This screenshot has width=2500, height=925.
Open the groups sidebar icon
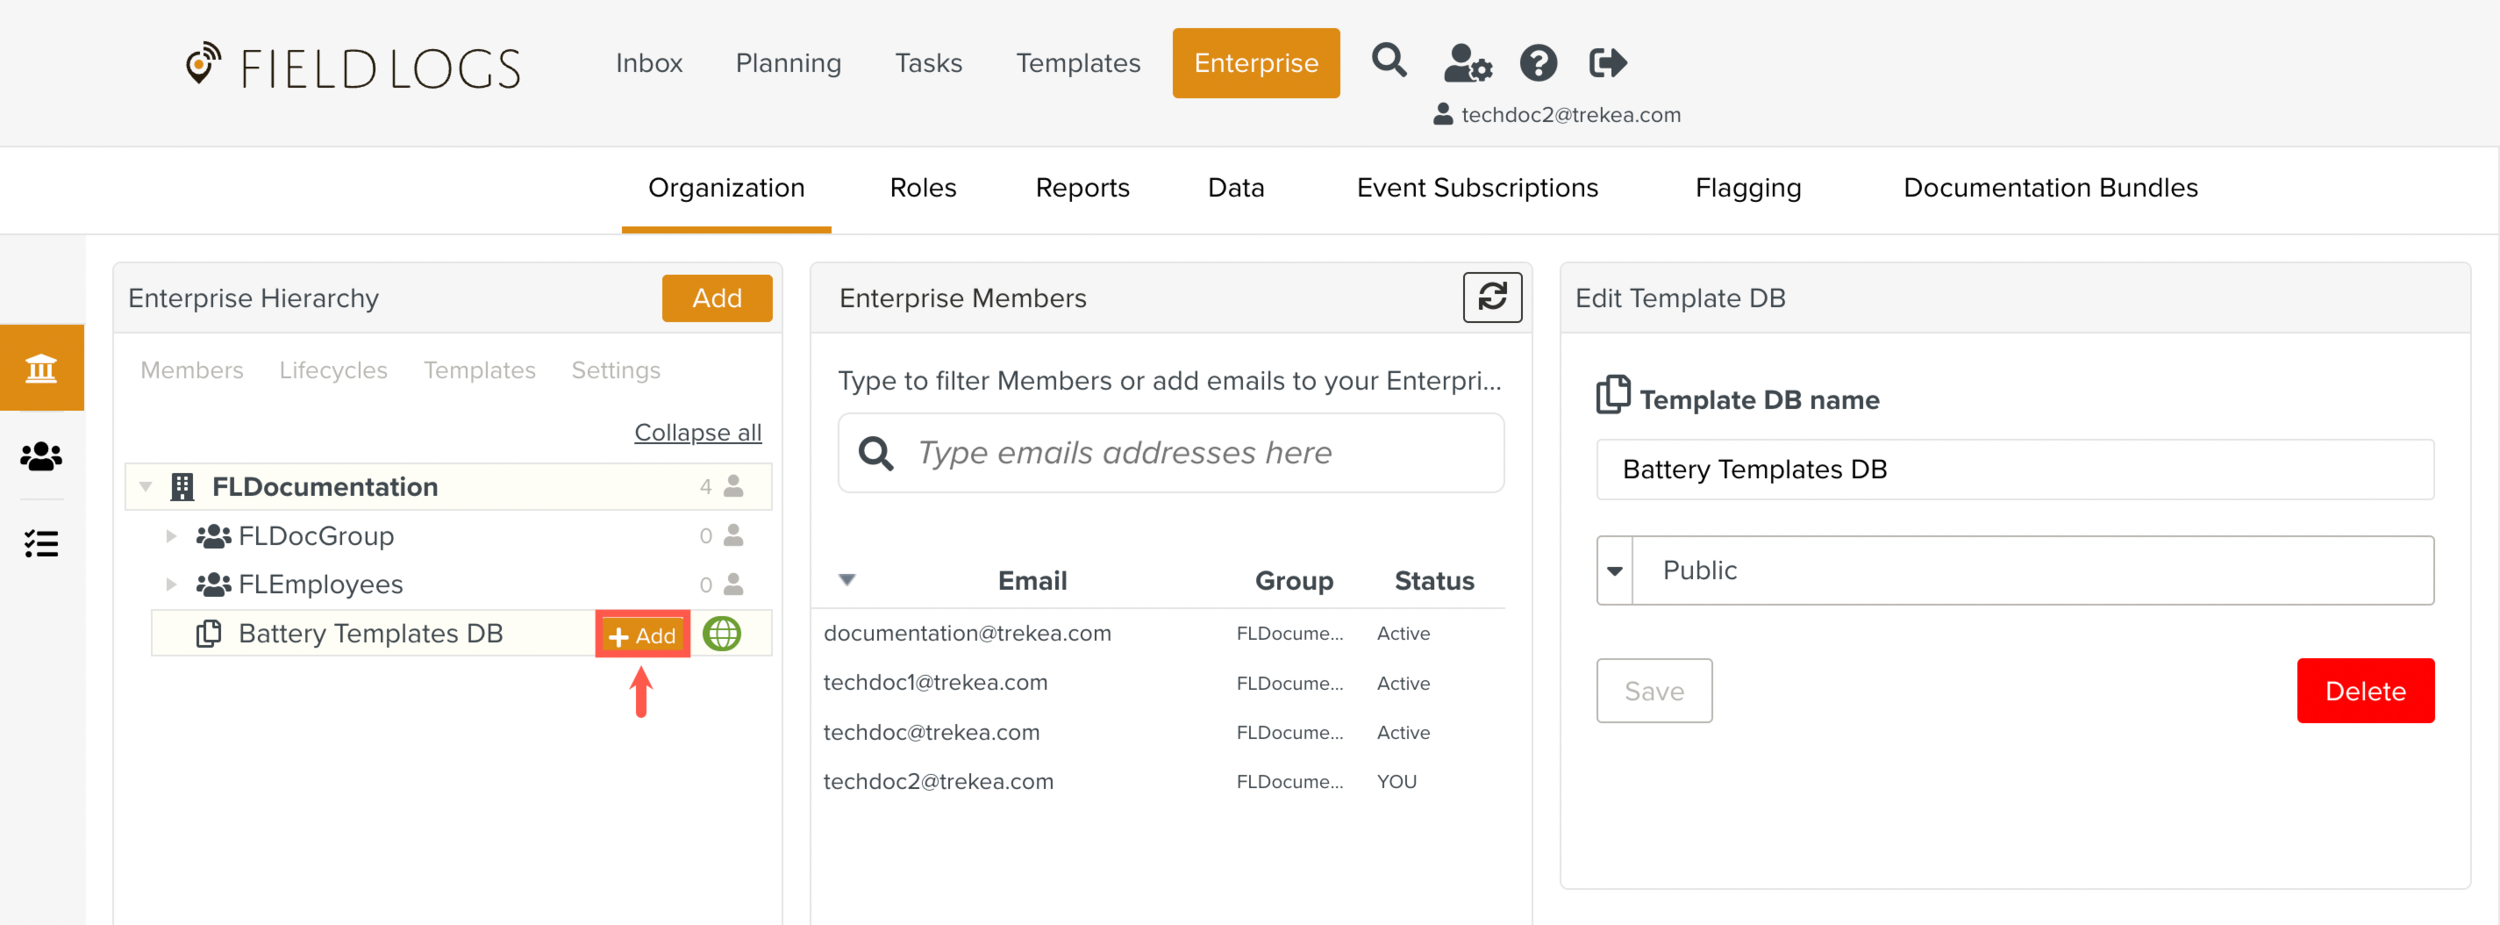tap(41, 456)
